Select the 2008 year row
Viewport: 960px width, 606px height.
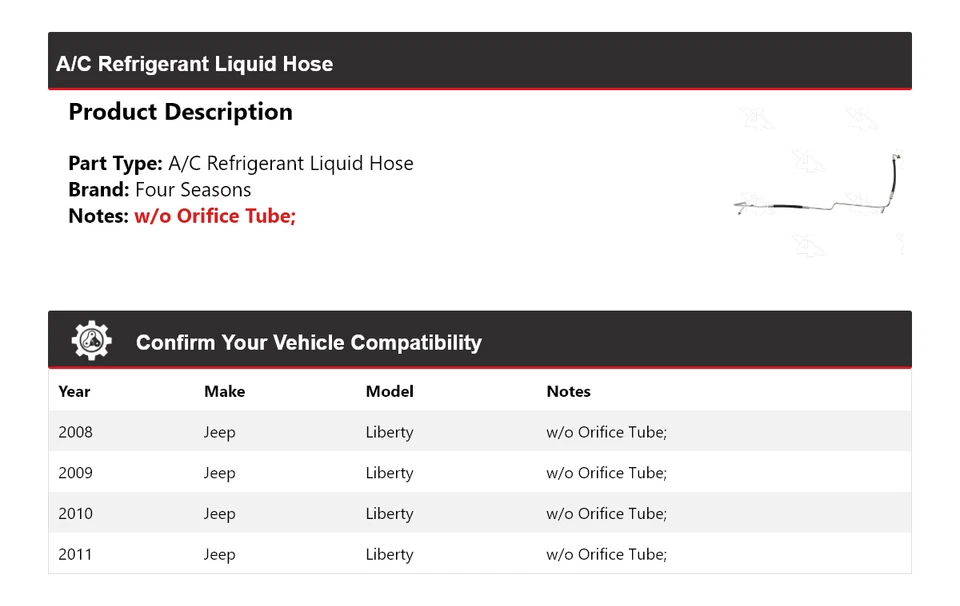75,432
